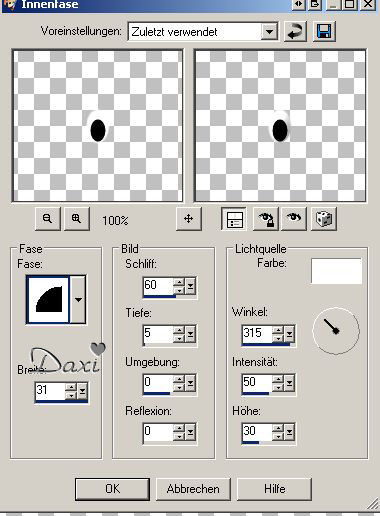Viewport: 380px width, 516px height.
Task: Click the OK button
Action: click(x=112, y=489)
